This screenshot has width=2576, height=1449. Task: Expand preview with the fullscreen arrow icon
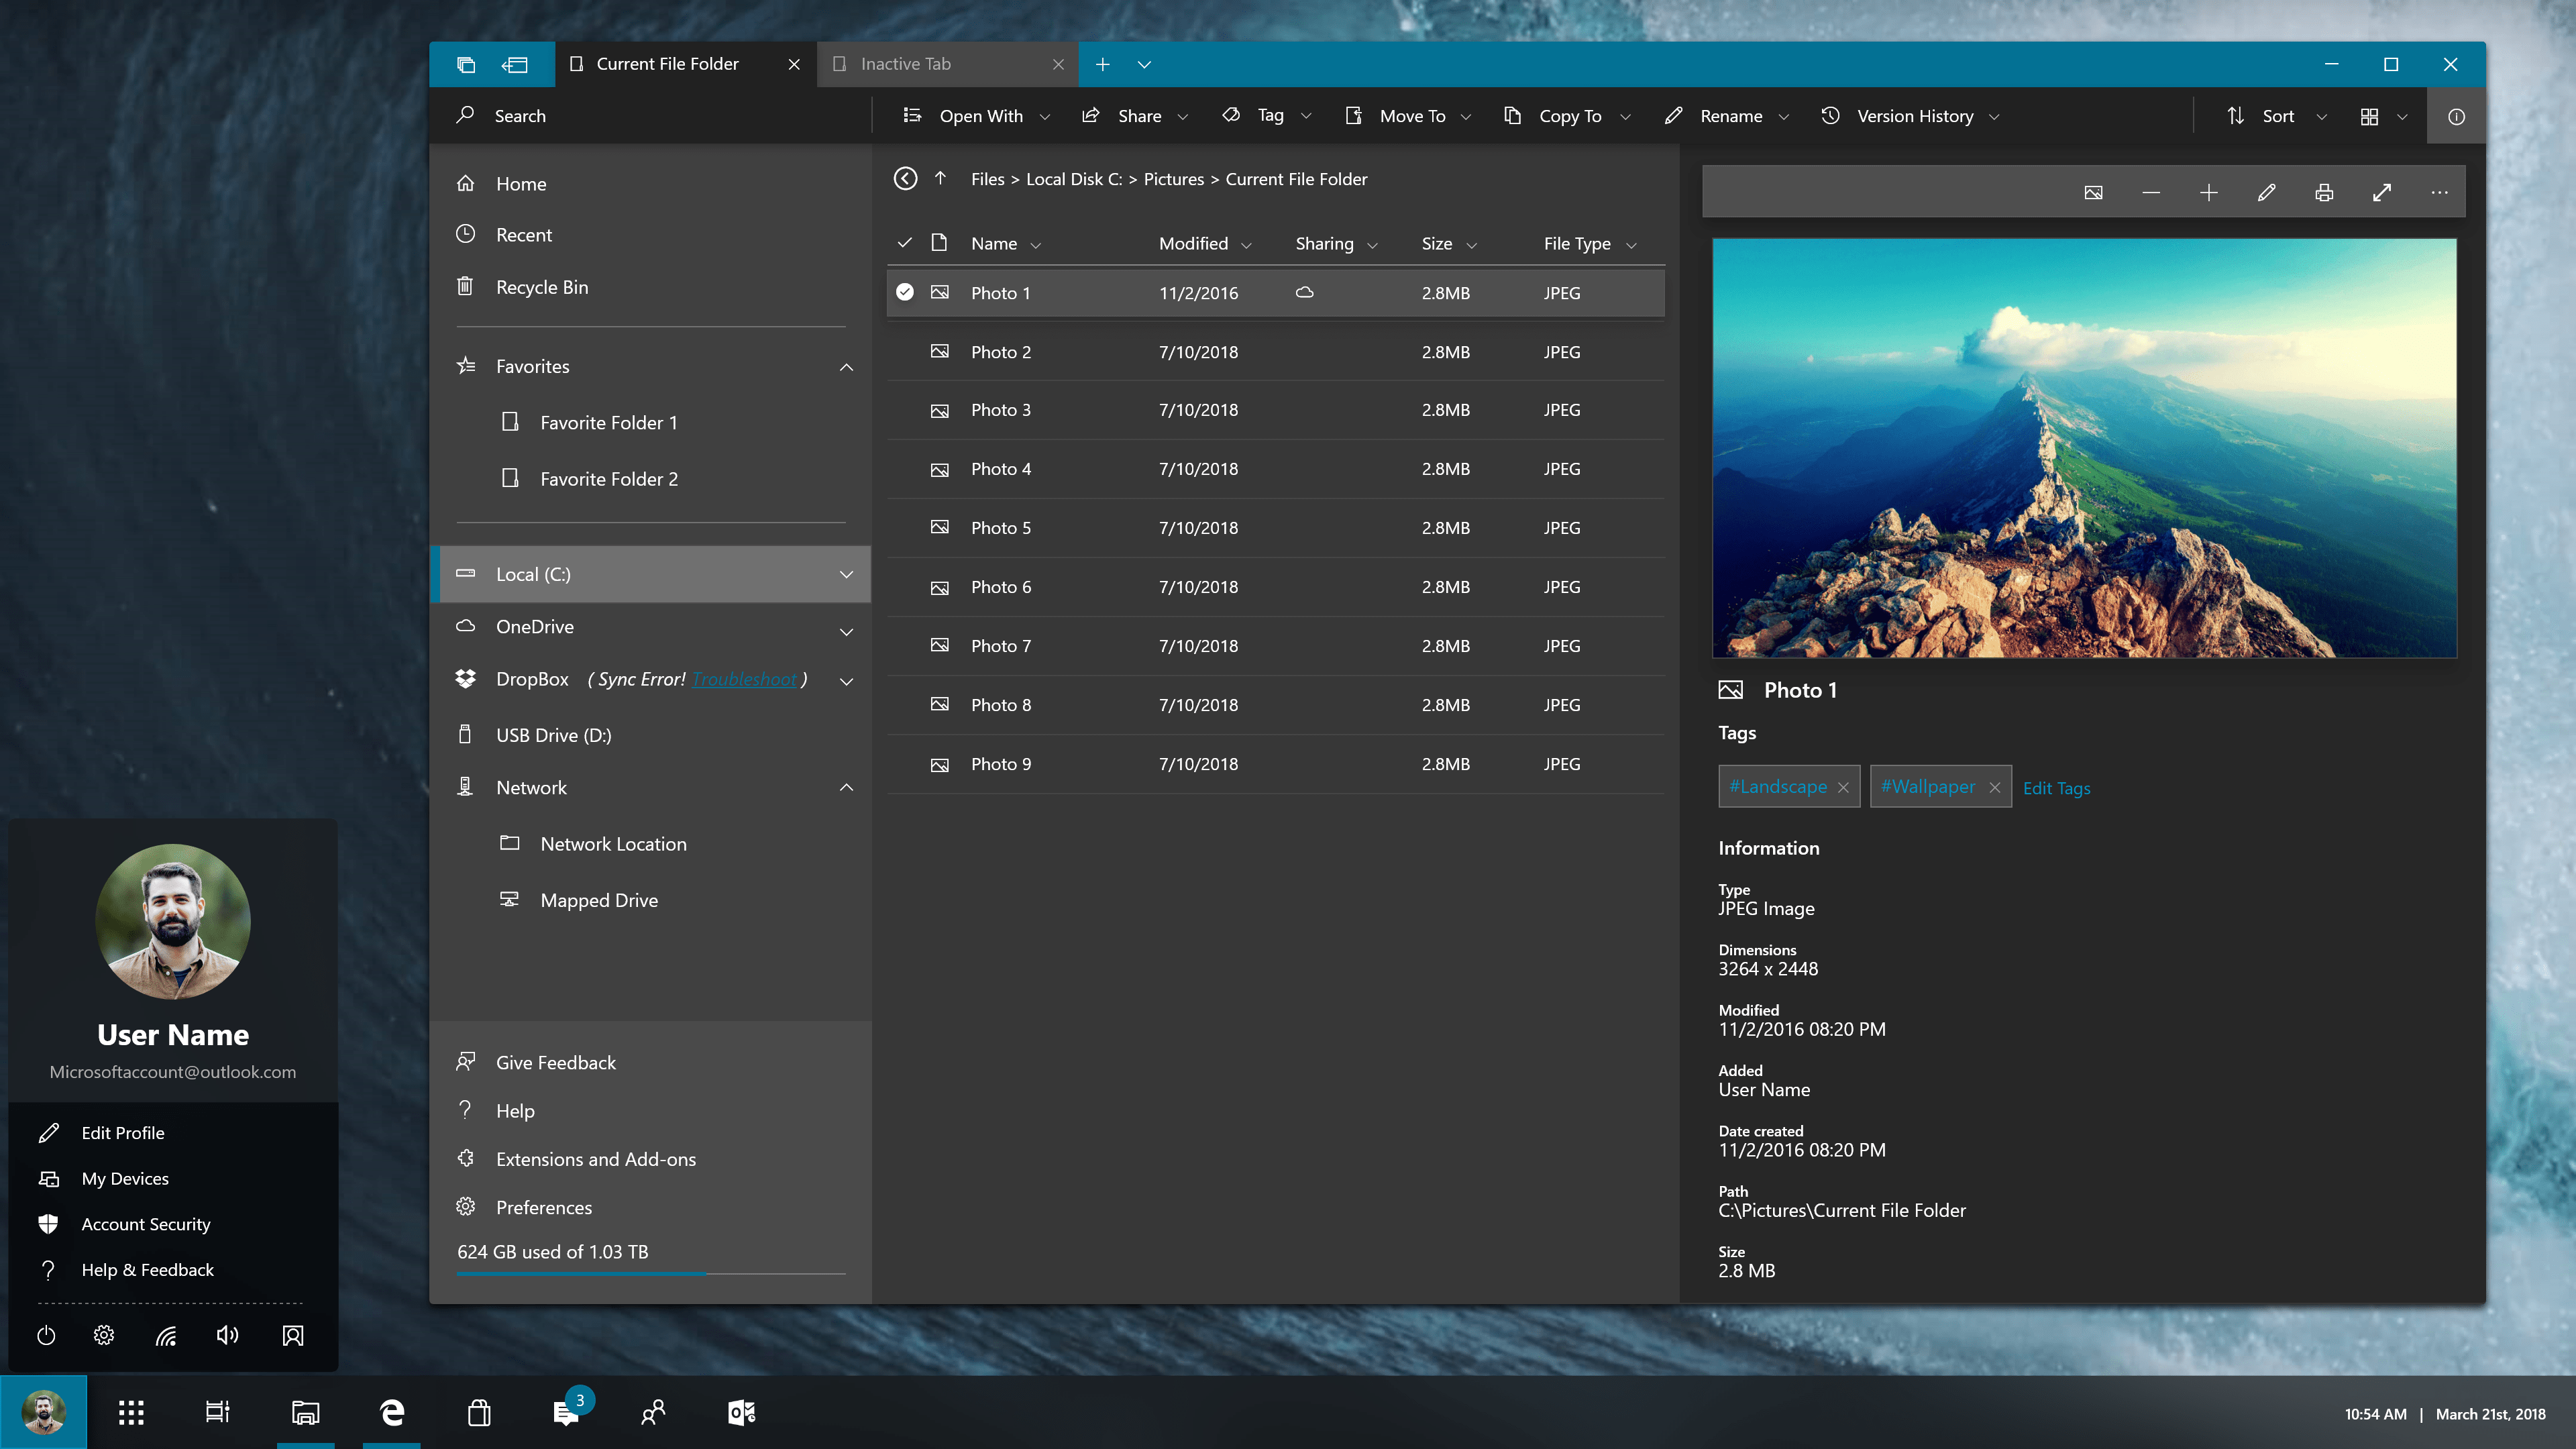point(2382,193)
